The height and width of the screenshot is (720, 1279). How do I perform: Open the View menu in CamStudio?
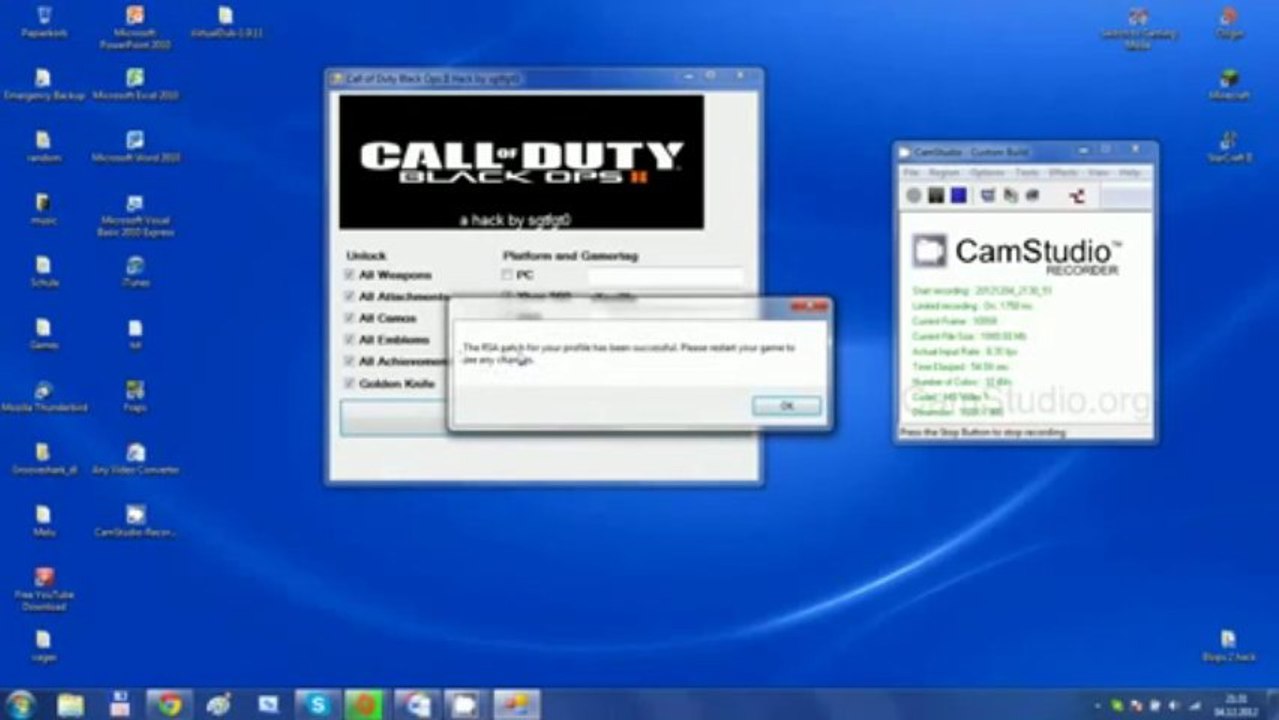pyautogui.click(x=1098, y=173)
